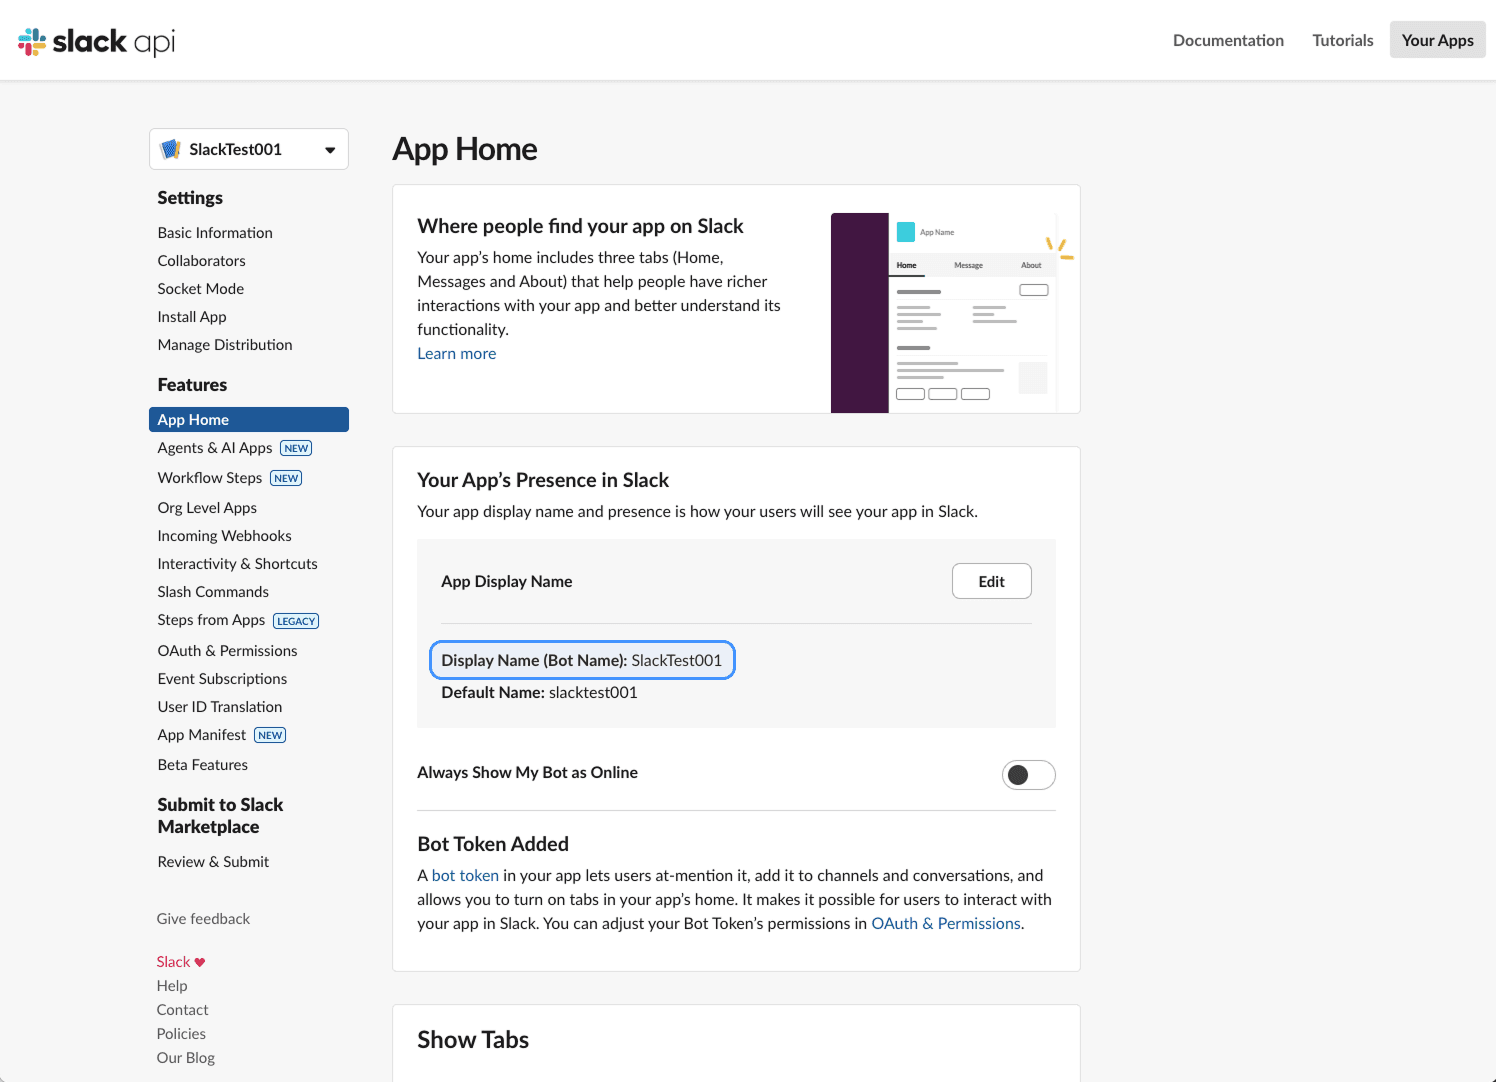
Task: Open the SlackTest001 app selector dropdown
Action: tap(249, 149)
